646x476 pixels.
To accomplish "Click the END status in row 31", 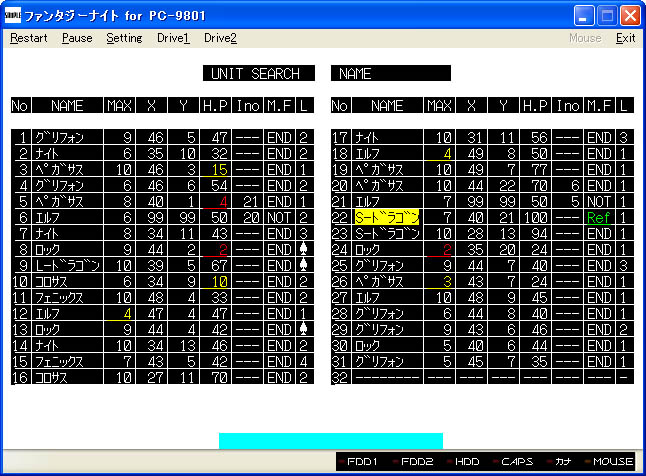I will (599, 361).
